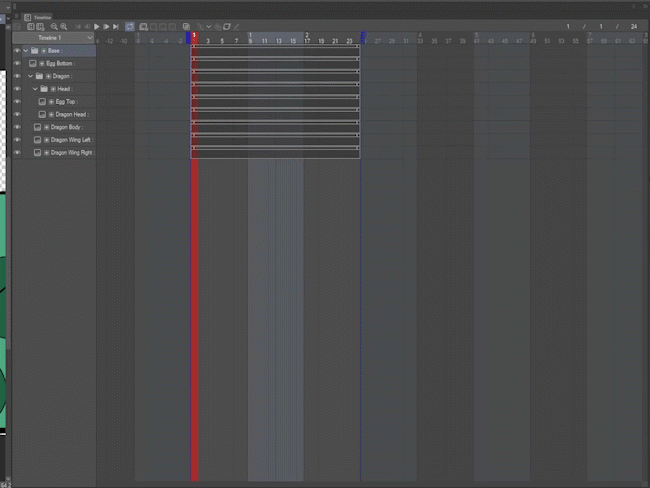Image resolution: width=650 pixels, height=488 pixels.
Task: Click the Base folder icon
Action: tap(34, 51)
